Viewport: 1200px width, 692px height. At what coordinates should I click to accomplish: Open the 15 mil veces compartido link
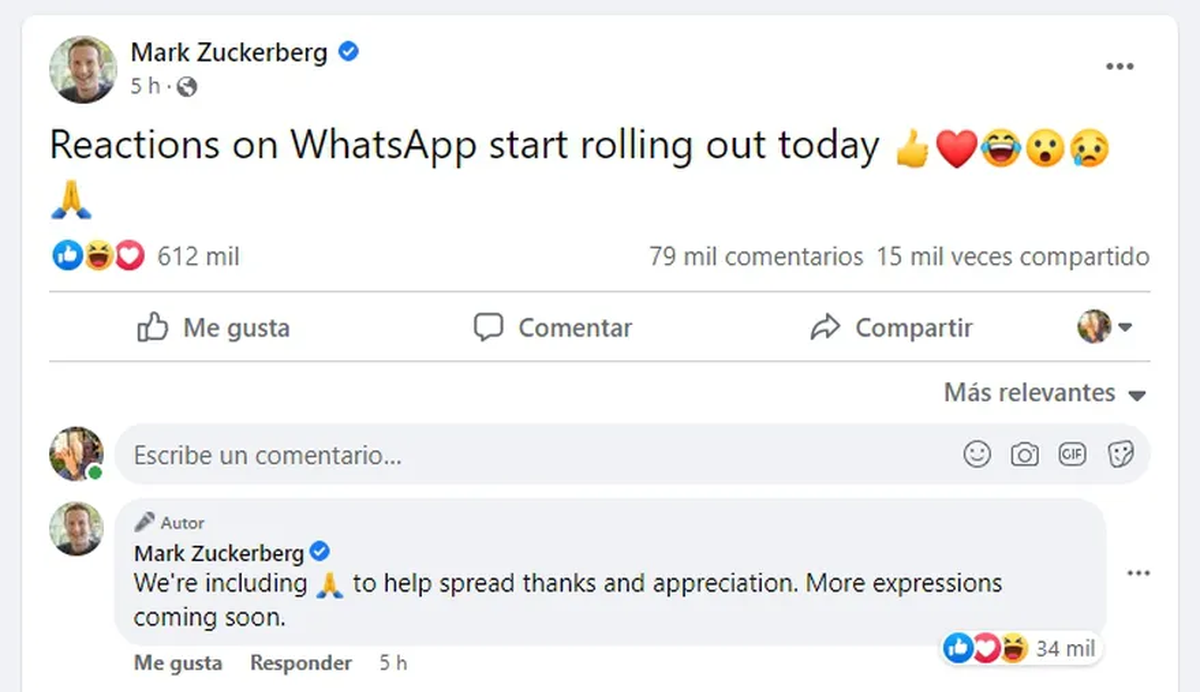point(1012,257)
